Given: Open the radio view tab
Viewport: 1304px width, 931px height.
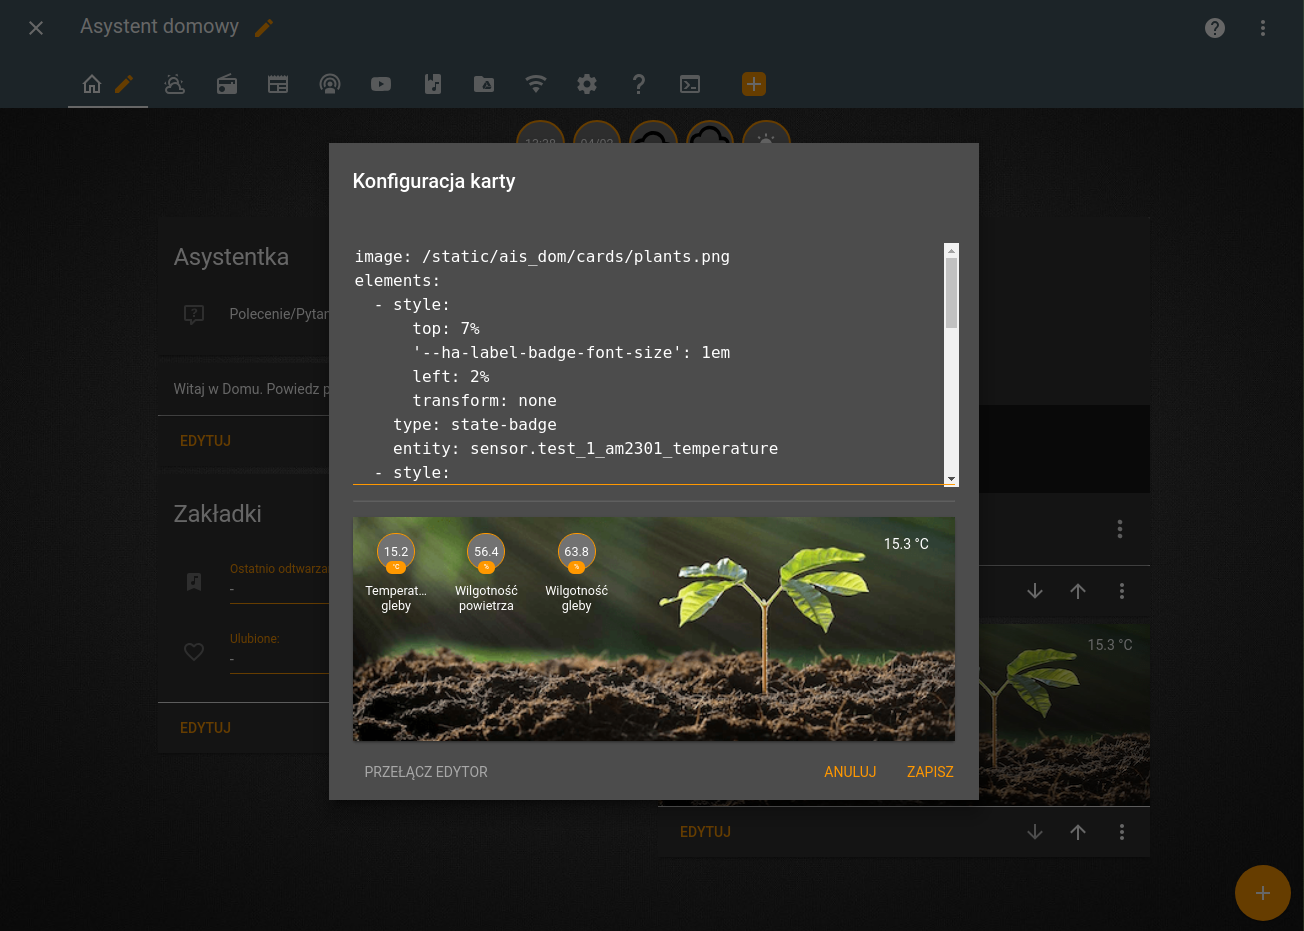Looking at the screenshot, I should (227, 84).
